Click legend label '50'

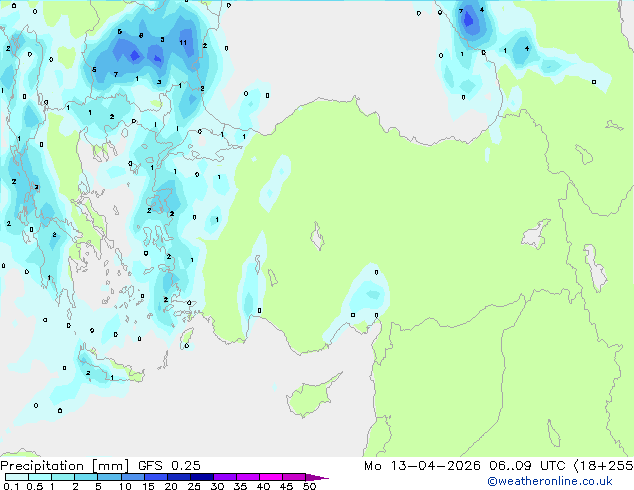pyautogui.click(x=309, y=486)
